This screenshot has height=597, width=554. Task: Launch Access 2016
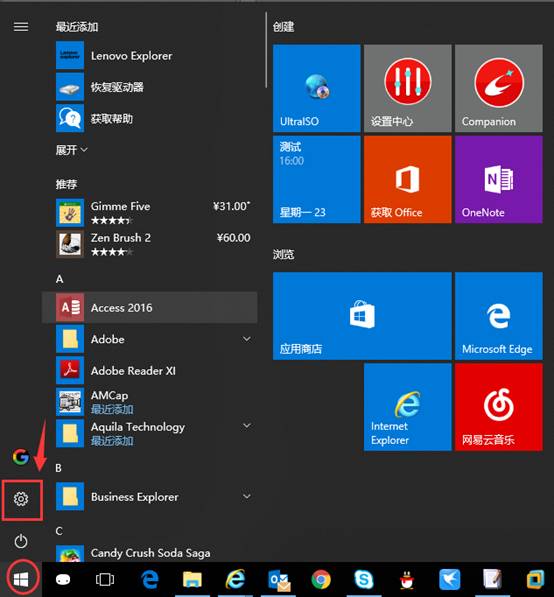[x=149, y=307]
